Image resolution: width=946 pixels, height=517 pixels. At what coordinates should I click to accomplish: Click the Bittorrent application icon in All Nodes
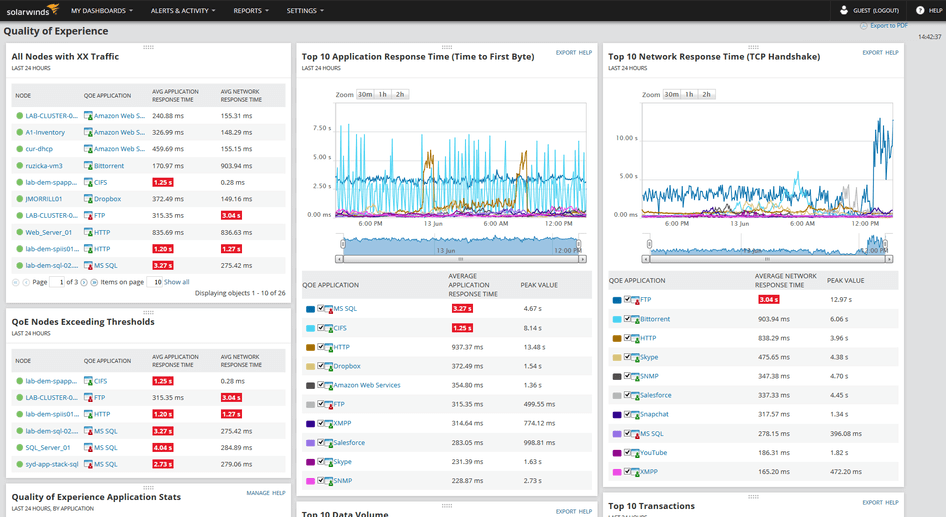tap(89, 166)
